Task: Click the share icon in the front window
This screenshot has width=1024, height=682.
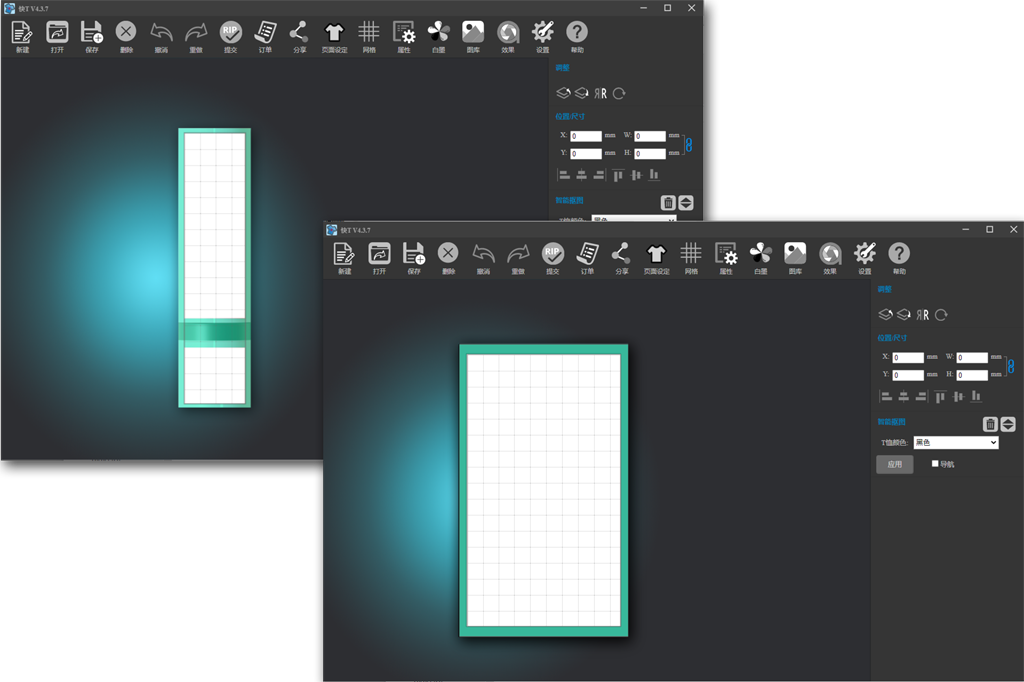Action: (621, 254)
